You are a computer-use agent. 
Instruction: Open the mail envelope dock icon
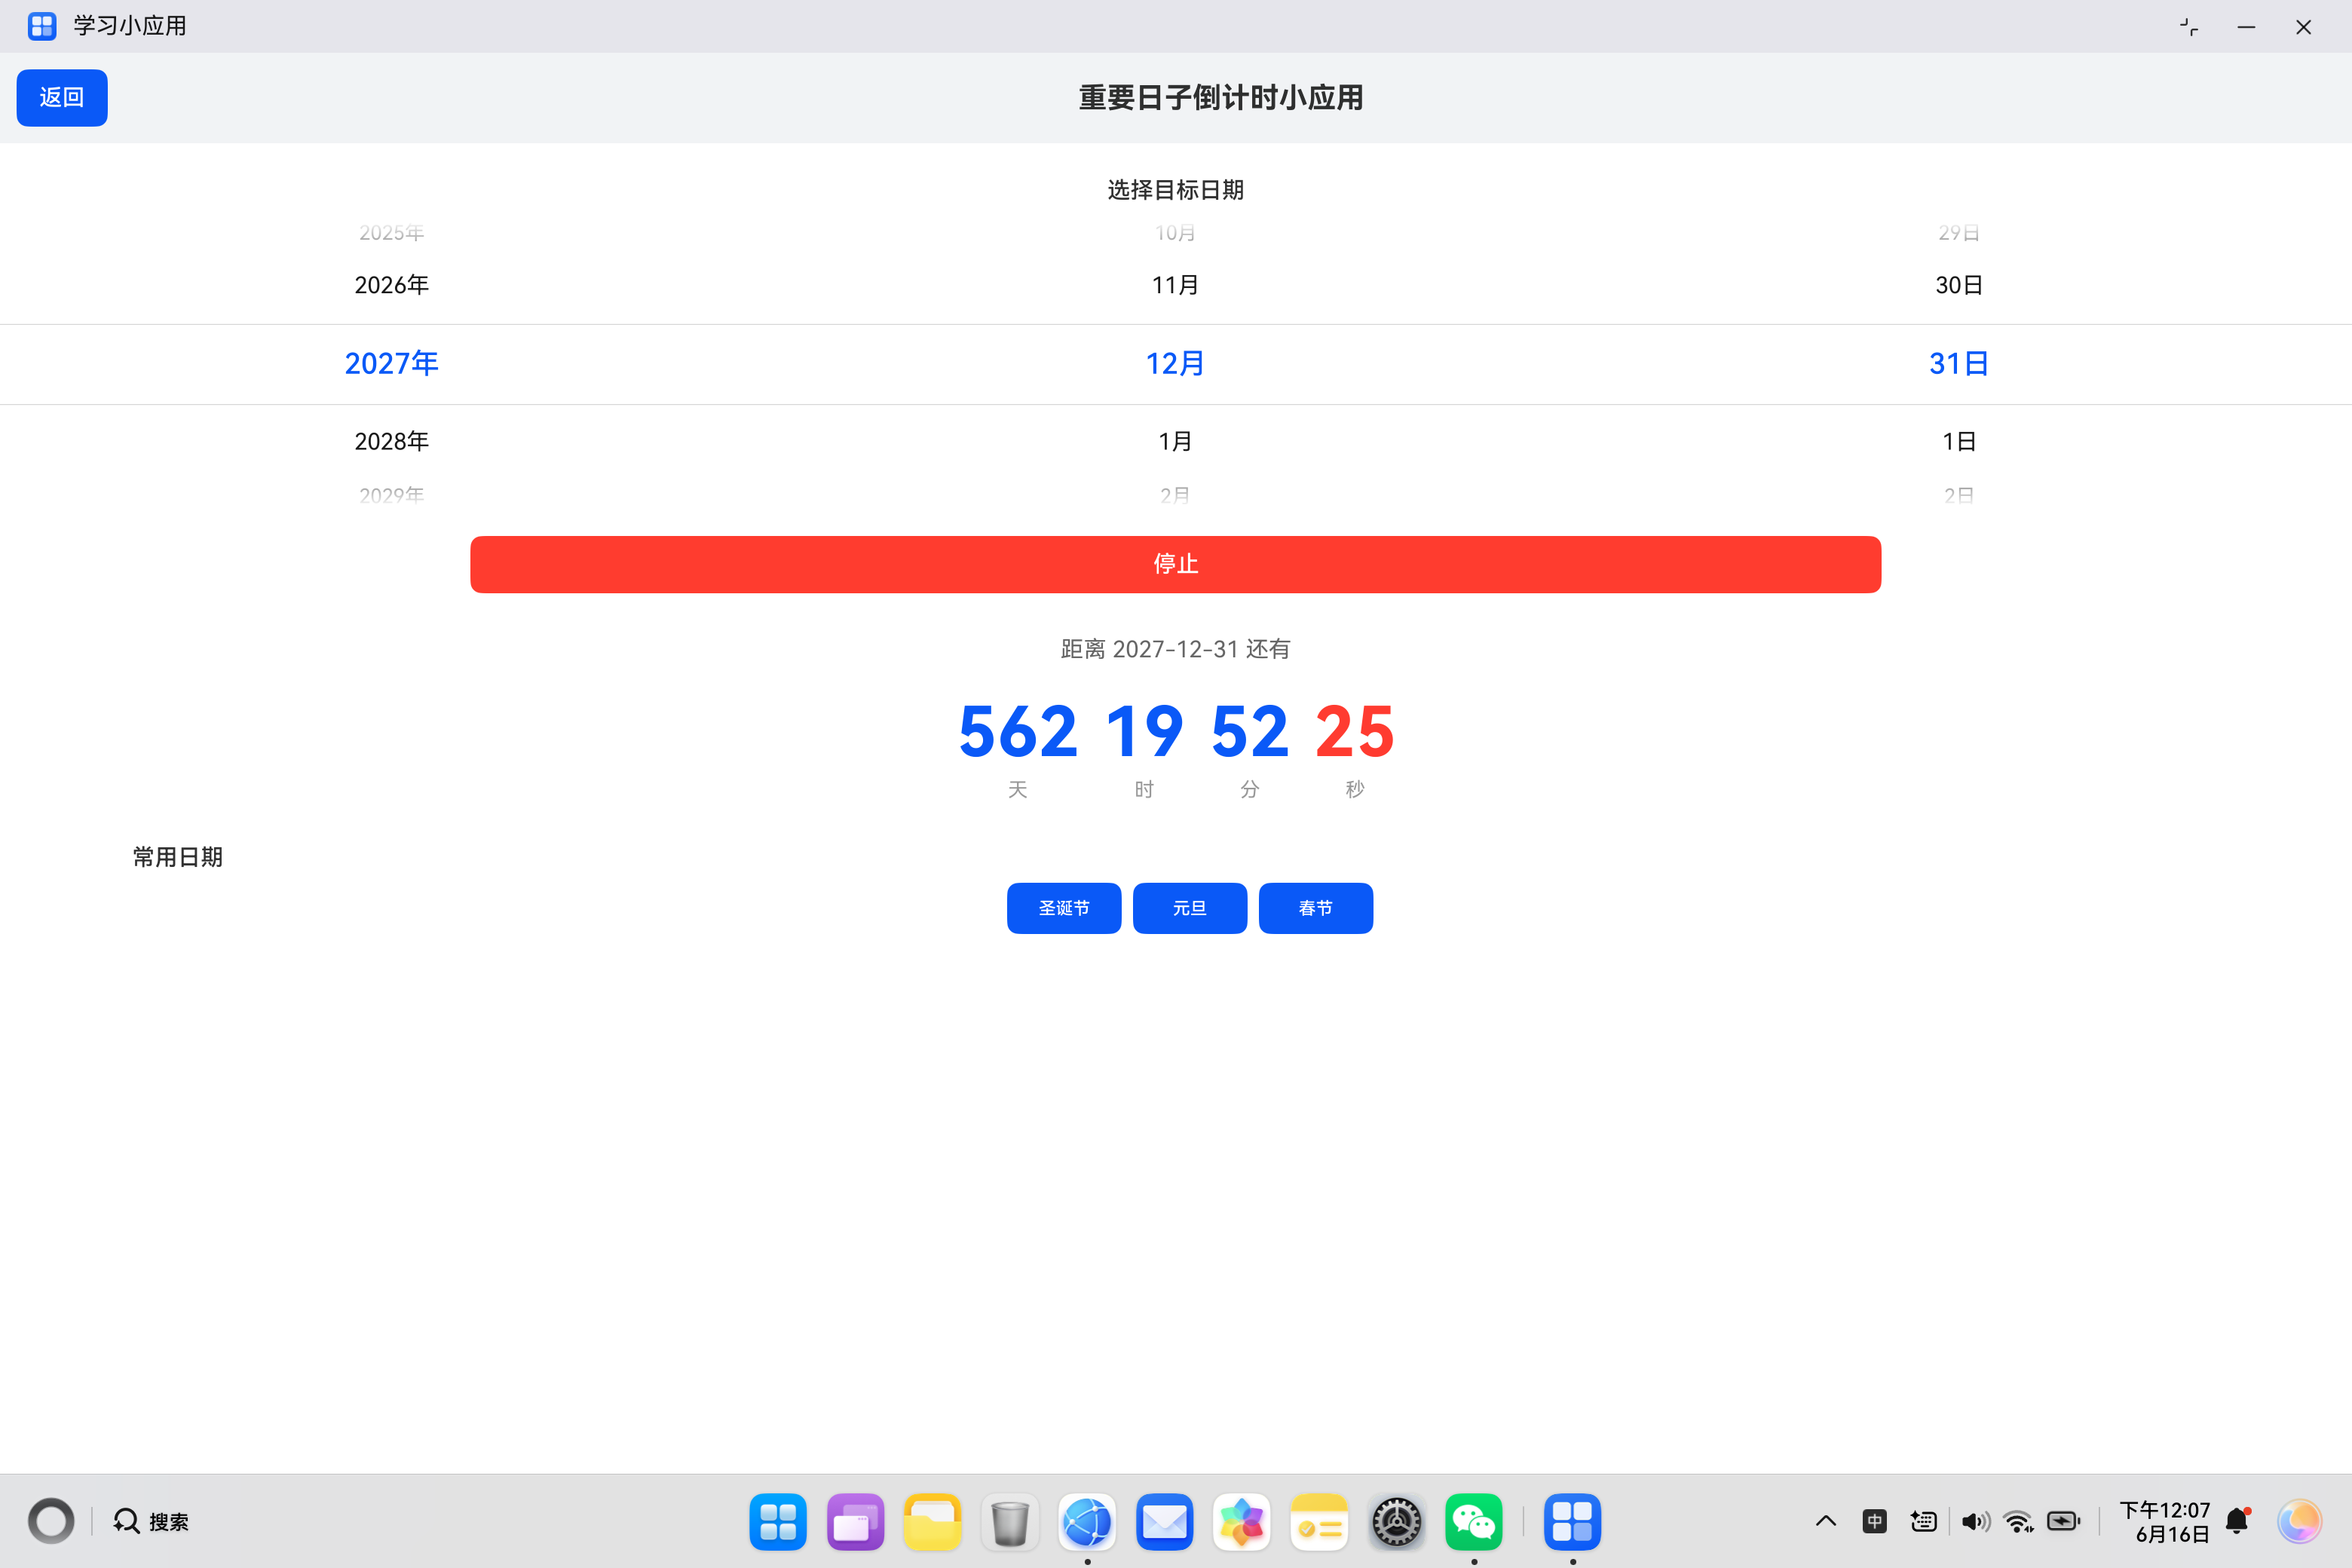1164,1521
